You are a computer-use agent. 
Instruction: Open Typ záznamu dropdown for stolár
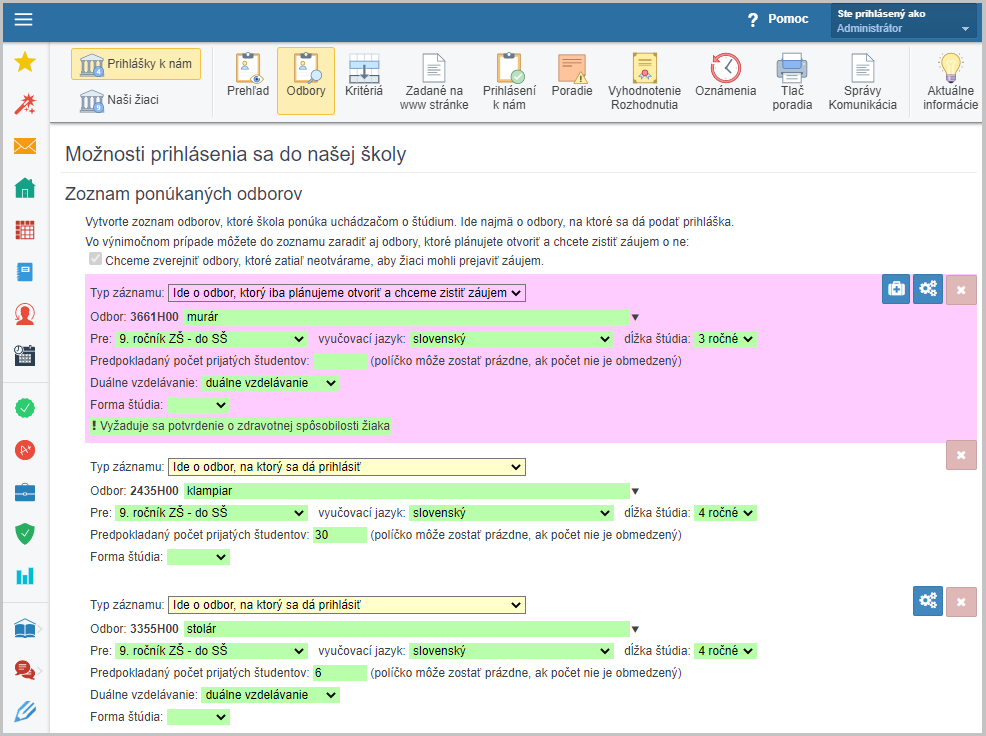[346, 605]
